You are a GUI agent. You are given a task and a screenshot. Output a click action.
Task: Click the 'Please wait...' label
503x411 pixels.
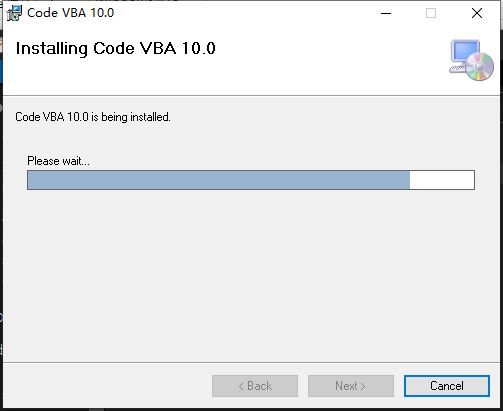click(58, 161)
